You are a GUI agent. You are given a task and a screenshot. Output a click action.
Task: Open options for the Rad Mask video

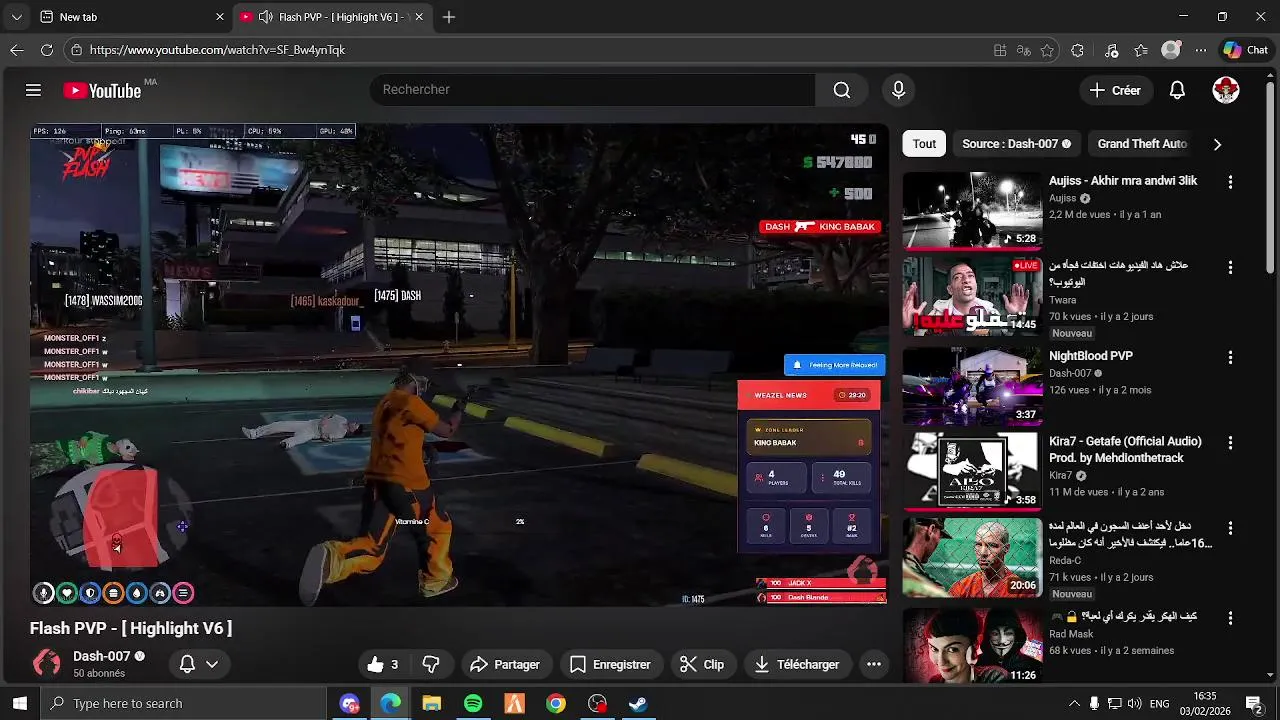pyautogui.click(x=1230, y=617)
